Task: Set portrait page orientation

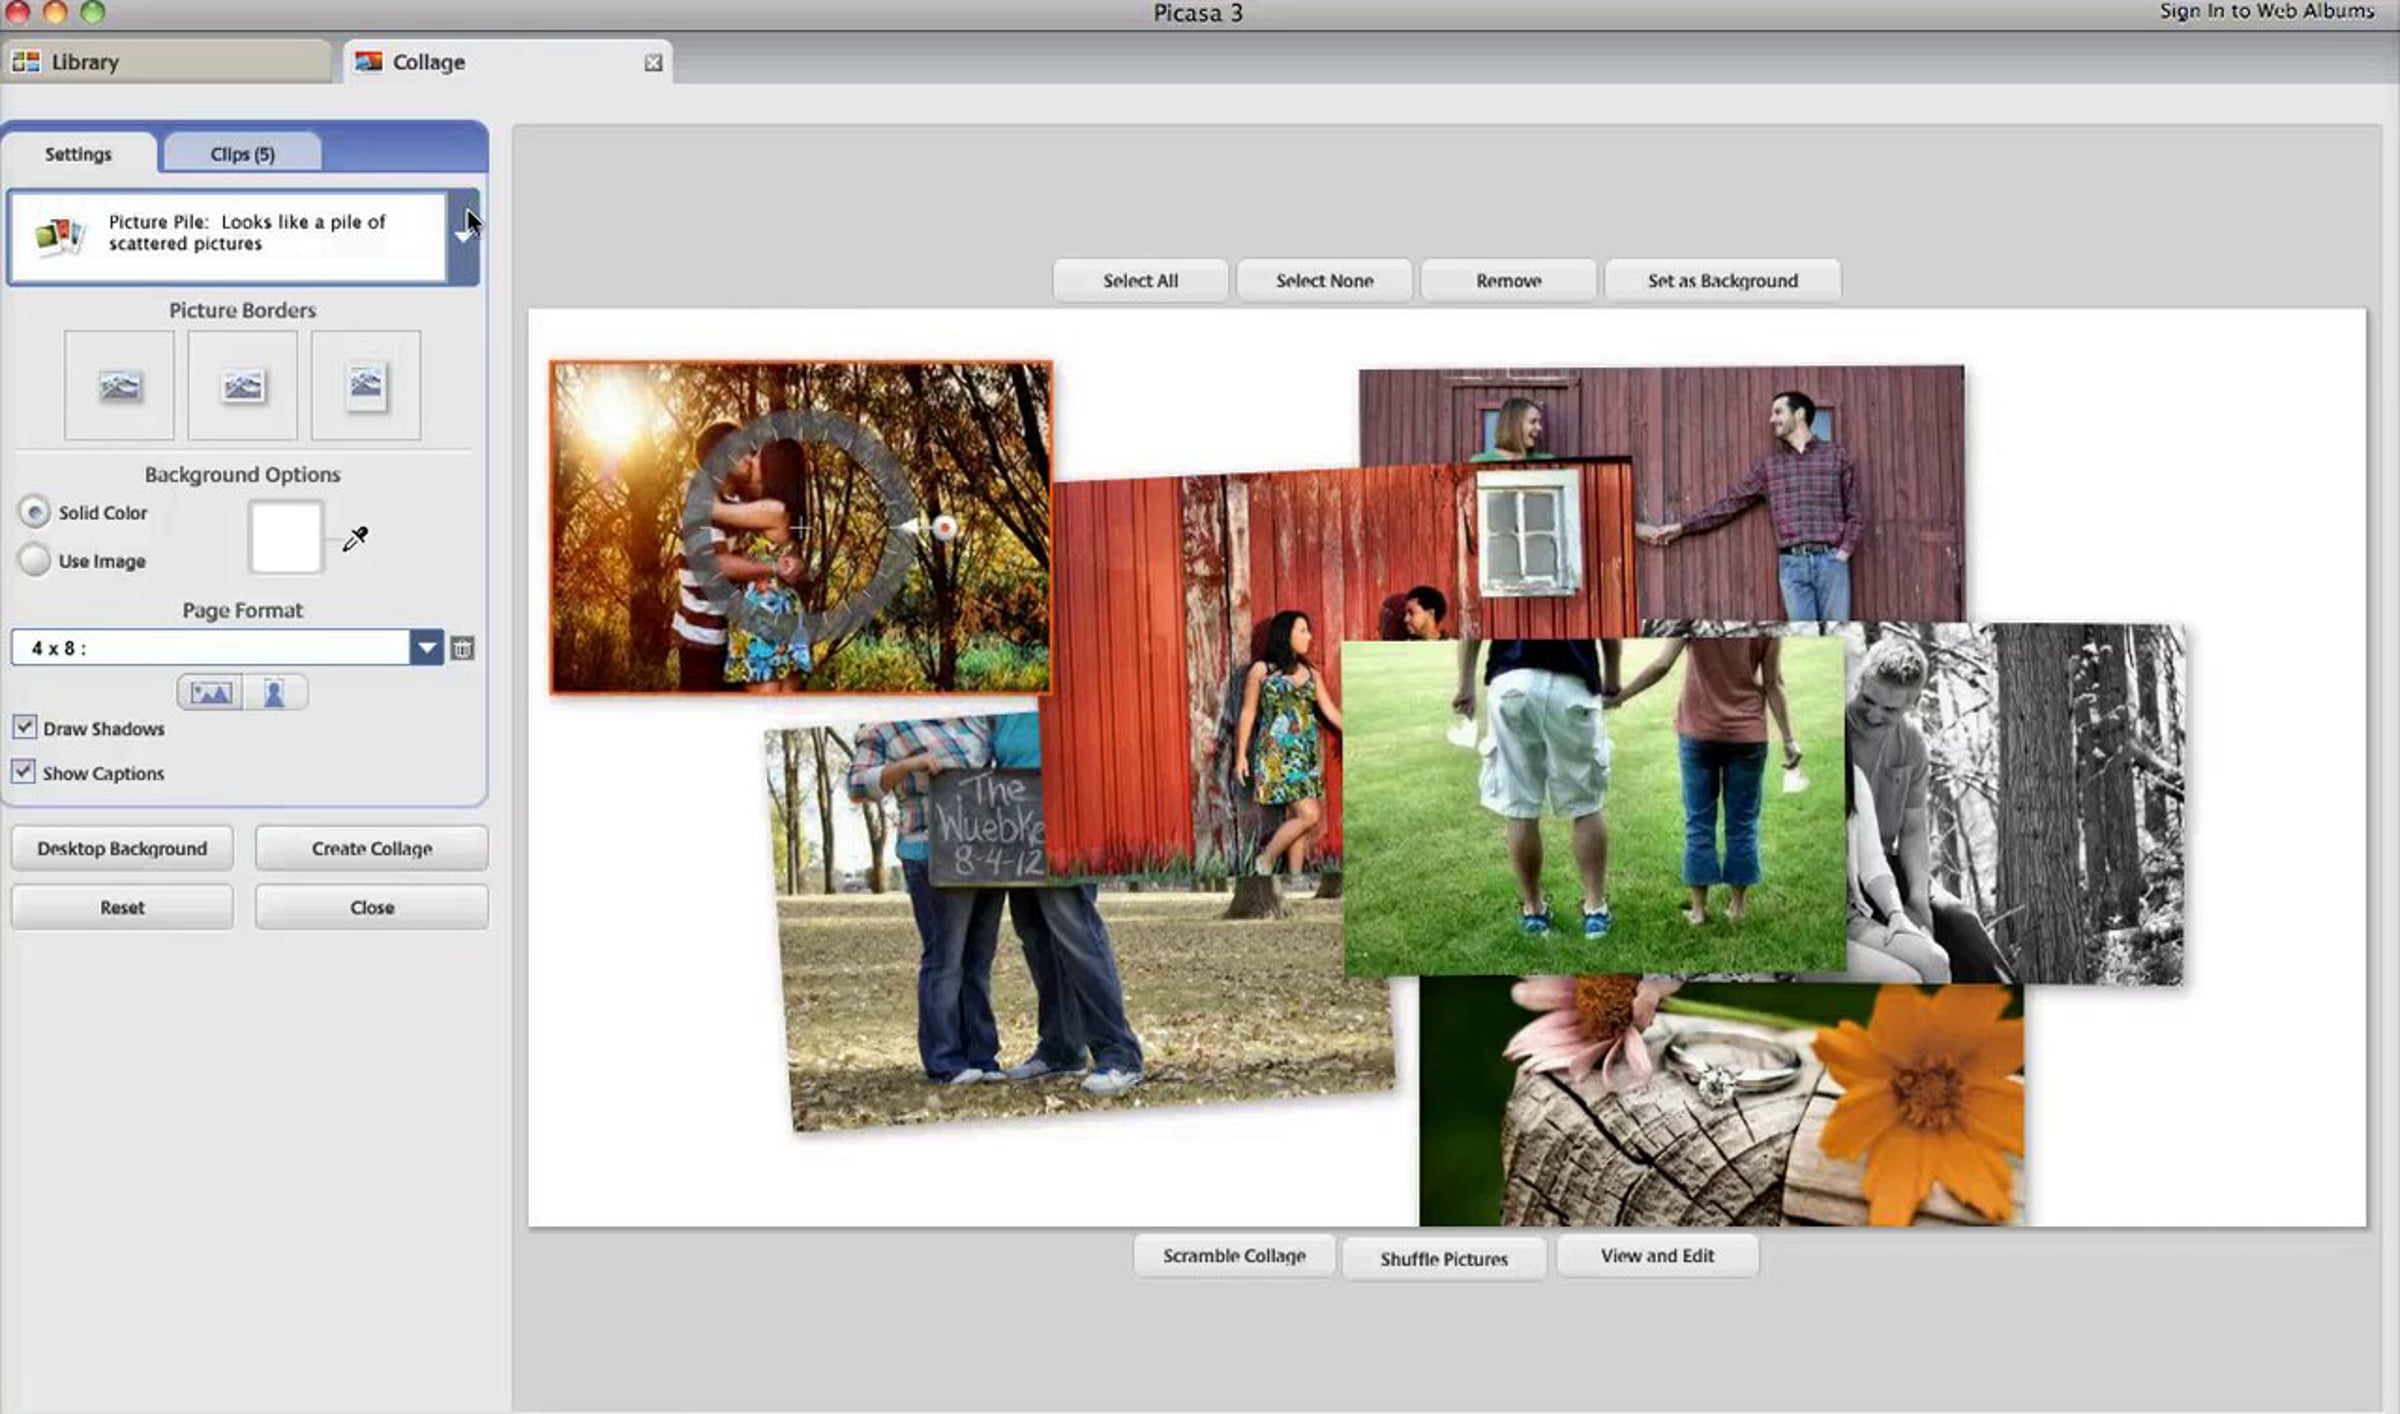Action: coord(274,692)
